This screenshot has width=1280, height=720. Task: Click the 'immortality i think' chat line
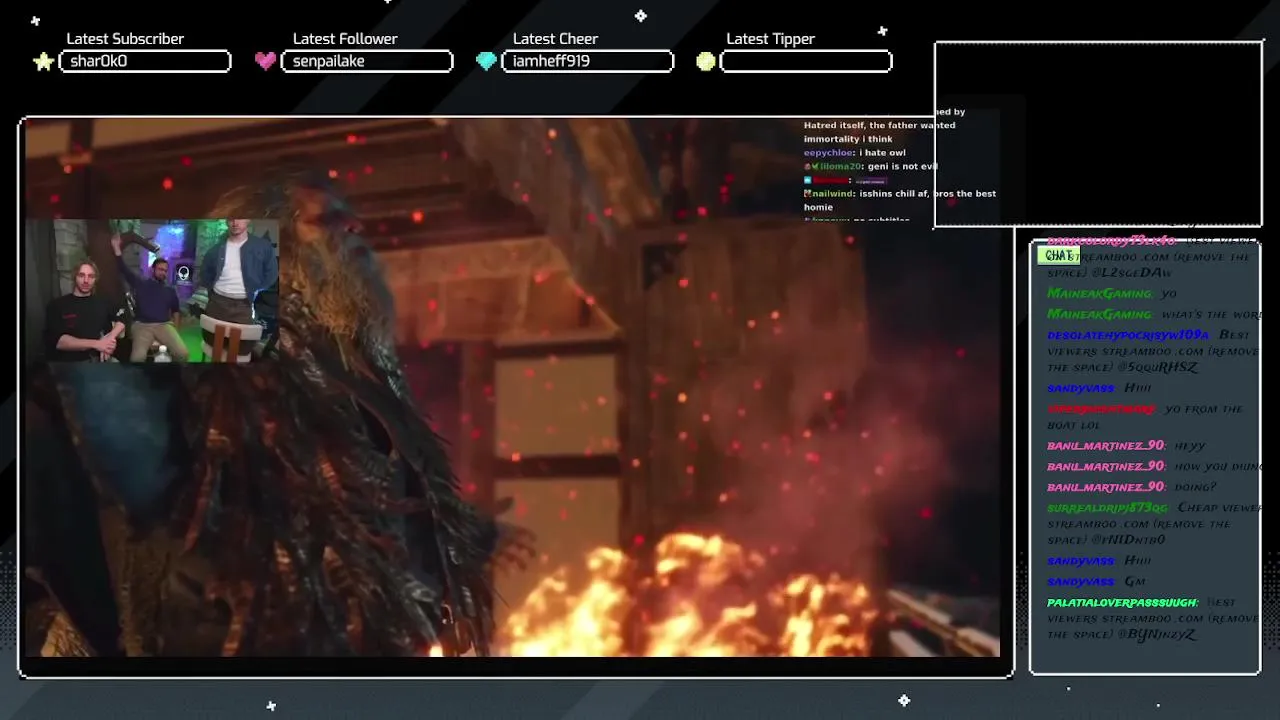(848, 139)
